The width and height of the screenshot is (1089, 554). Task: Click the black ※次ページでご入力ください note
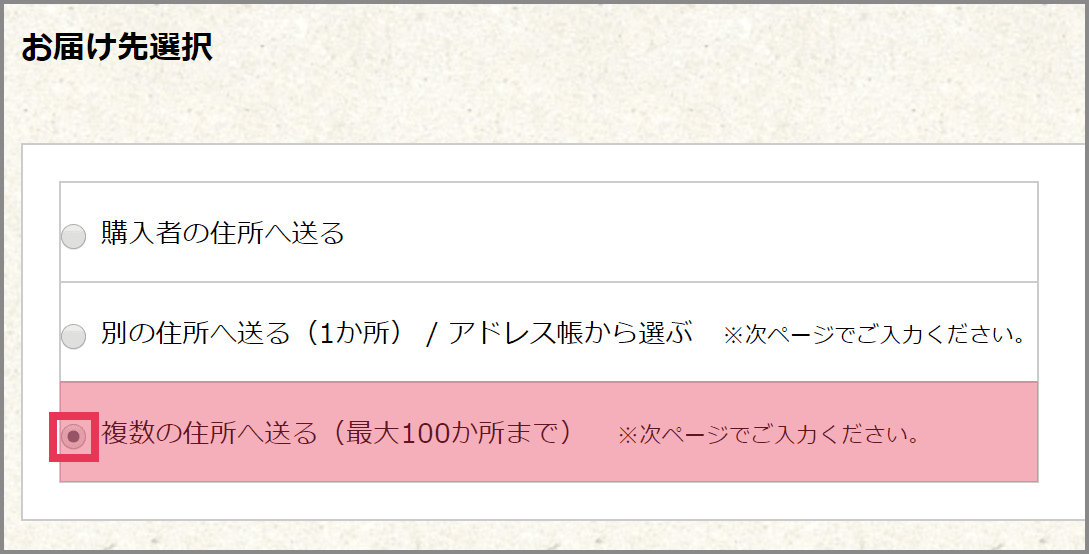(875, 335)
